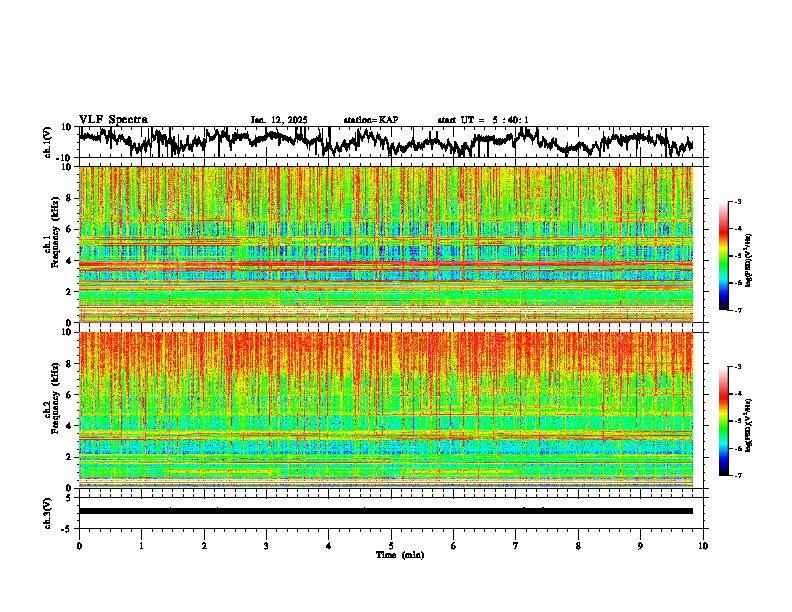The height and width of the screenshot is (612, 792).
Task: Click time axis tick label "3"
Action: pos(266,546)
